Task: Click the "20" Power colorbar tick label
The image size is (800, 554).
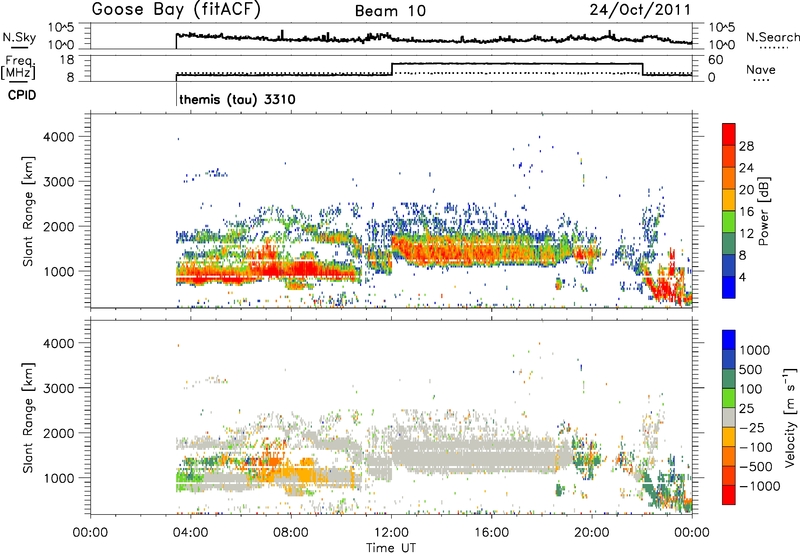Action: coord(746,190)
